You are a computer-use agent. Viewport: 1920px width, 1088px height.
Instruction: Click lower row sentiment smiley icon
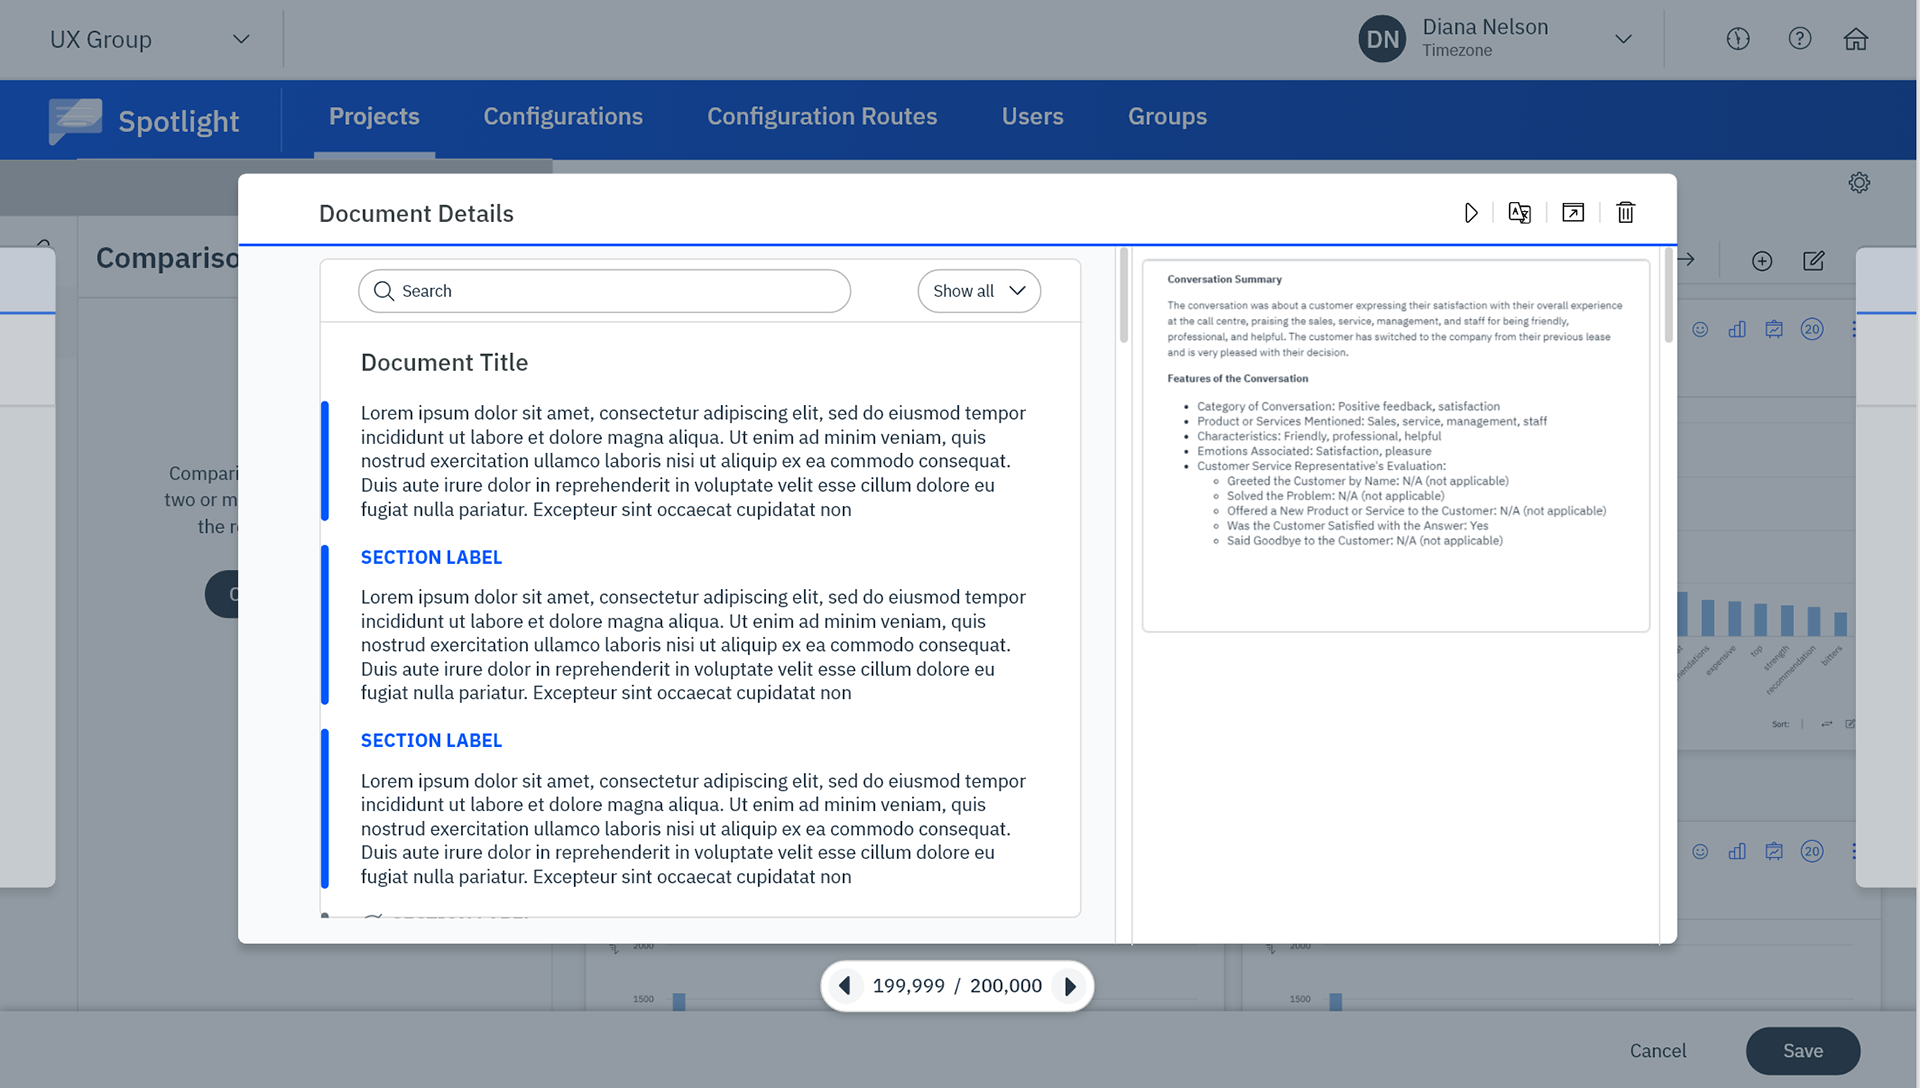click(1700, 852)
